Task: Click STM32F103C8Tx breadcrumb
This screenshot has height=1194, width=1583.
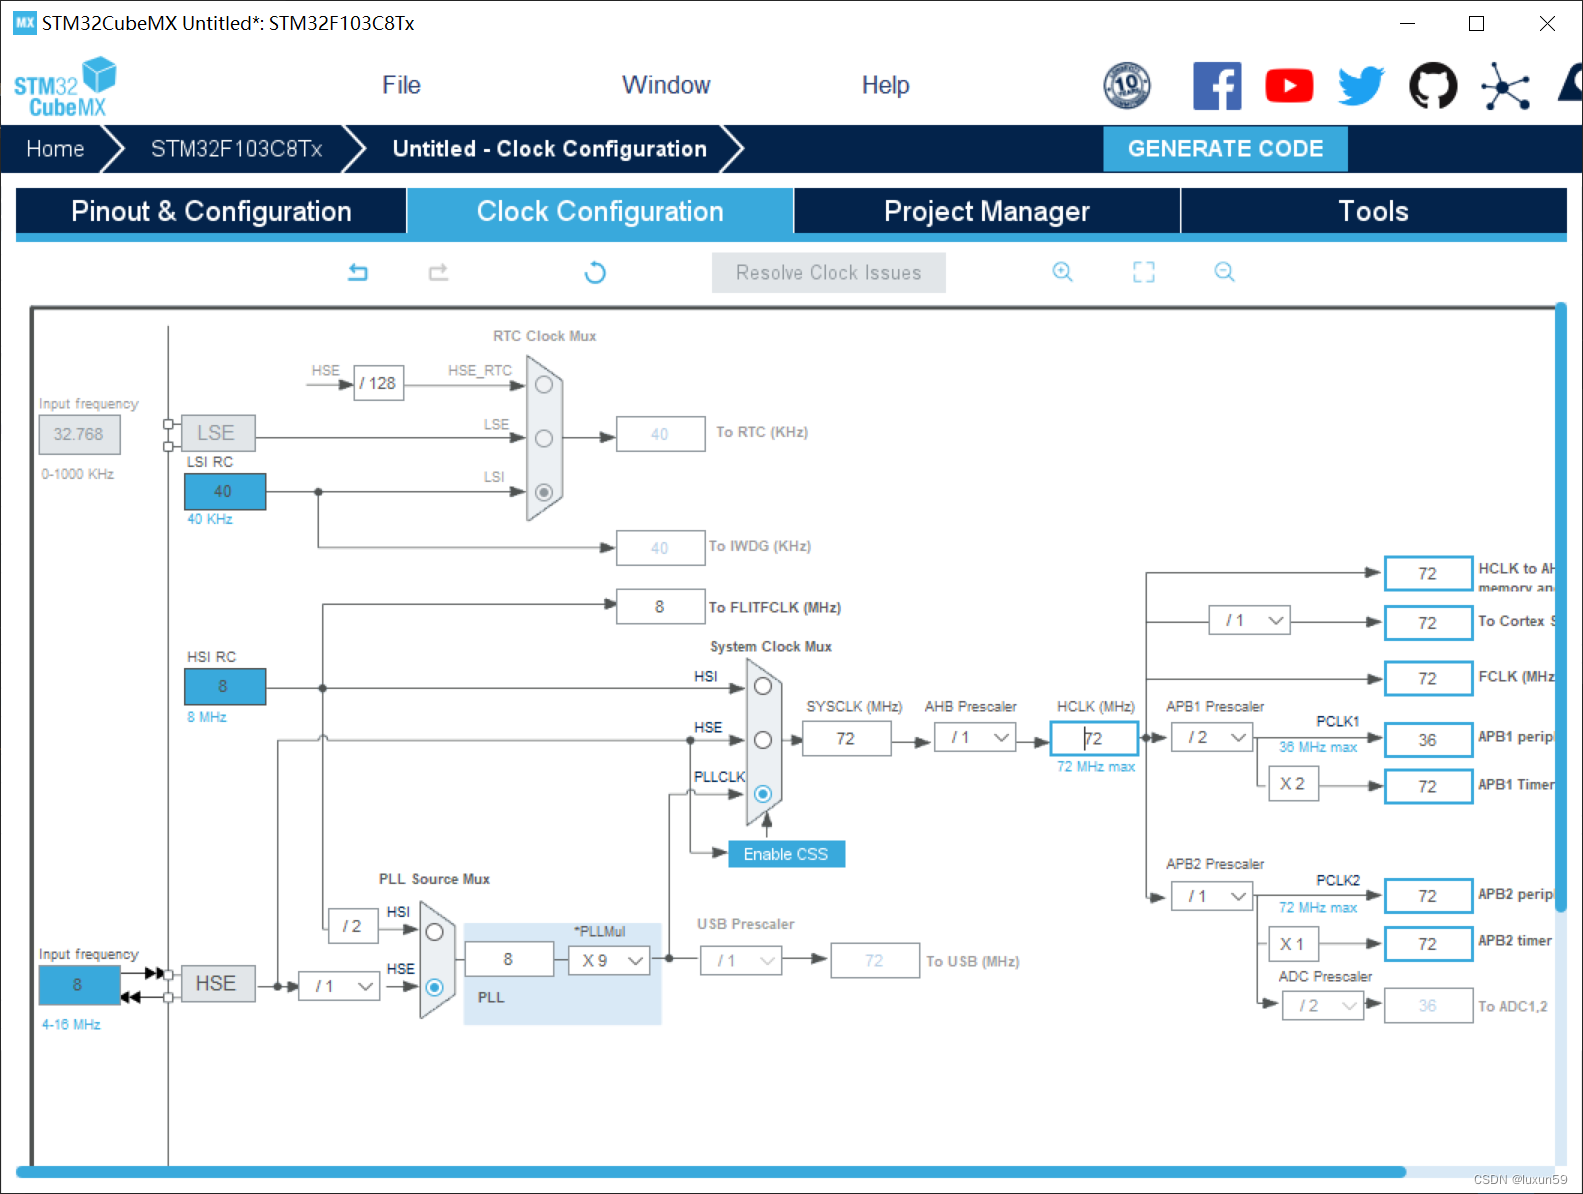Action: pos(236,149)
